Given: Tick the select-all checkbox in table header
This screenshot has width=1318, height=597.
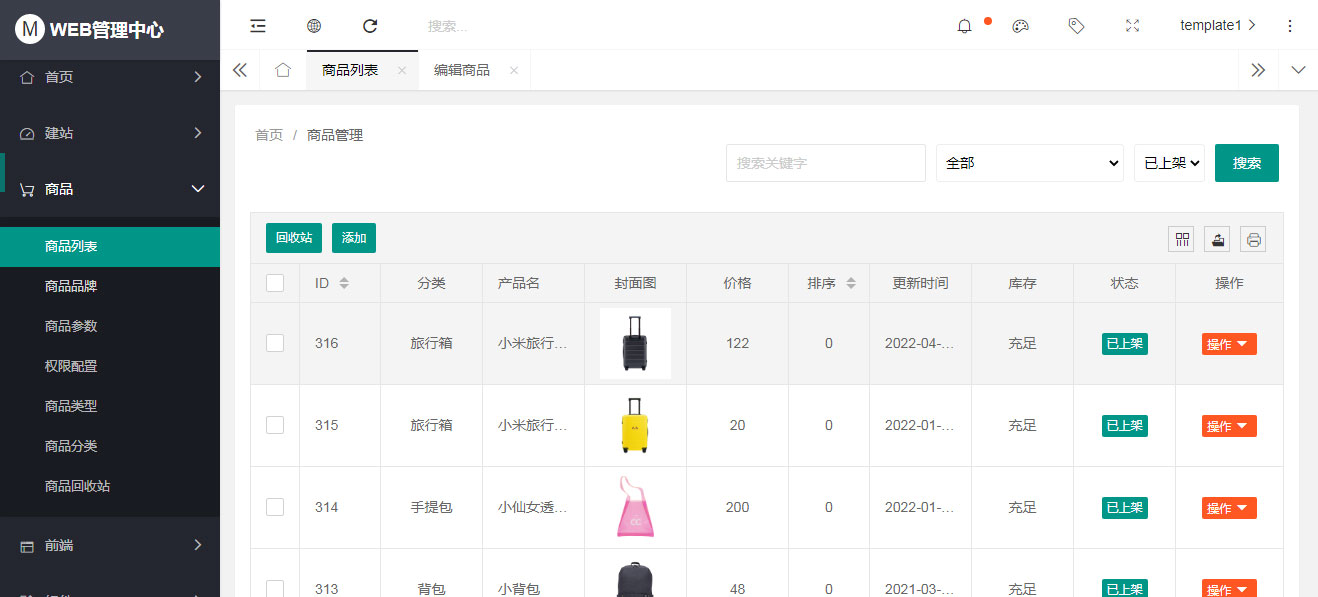Looking at the screenshot, I should coord(275,283).
